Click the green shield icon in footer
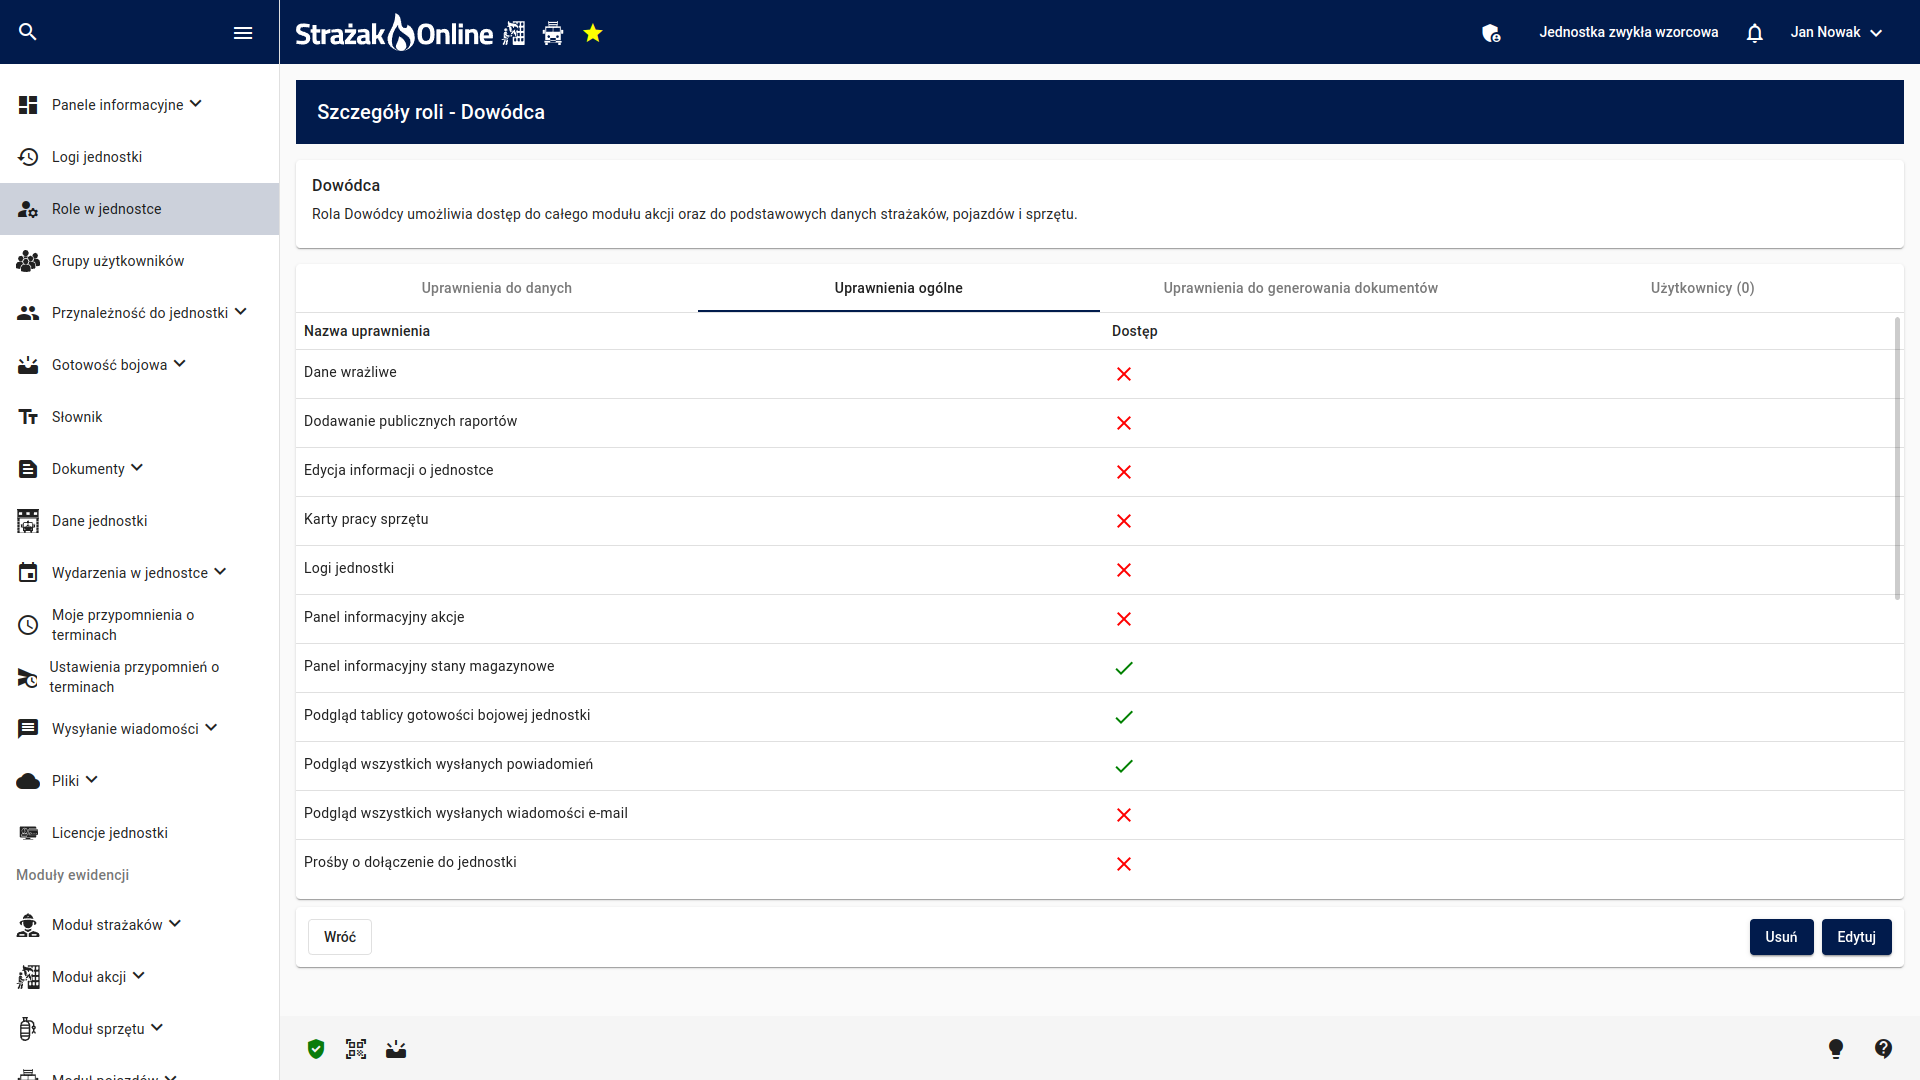The image size is (1920, 1080). click(316, 1049)
